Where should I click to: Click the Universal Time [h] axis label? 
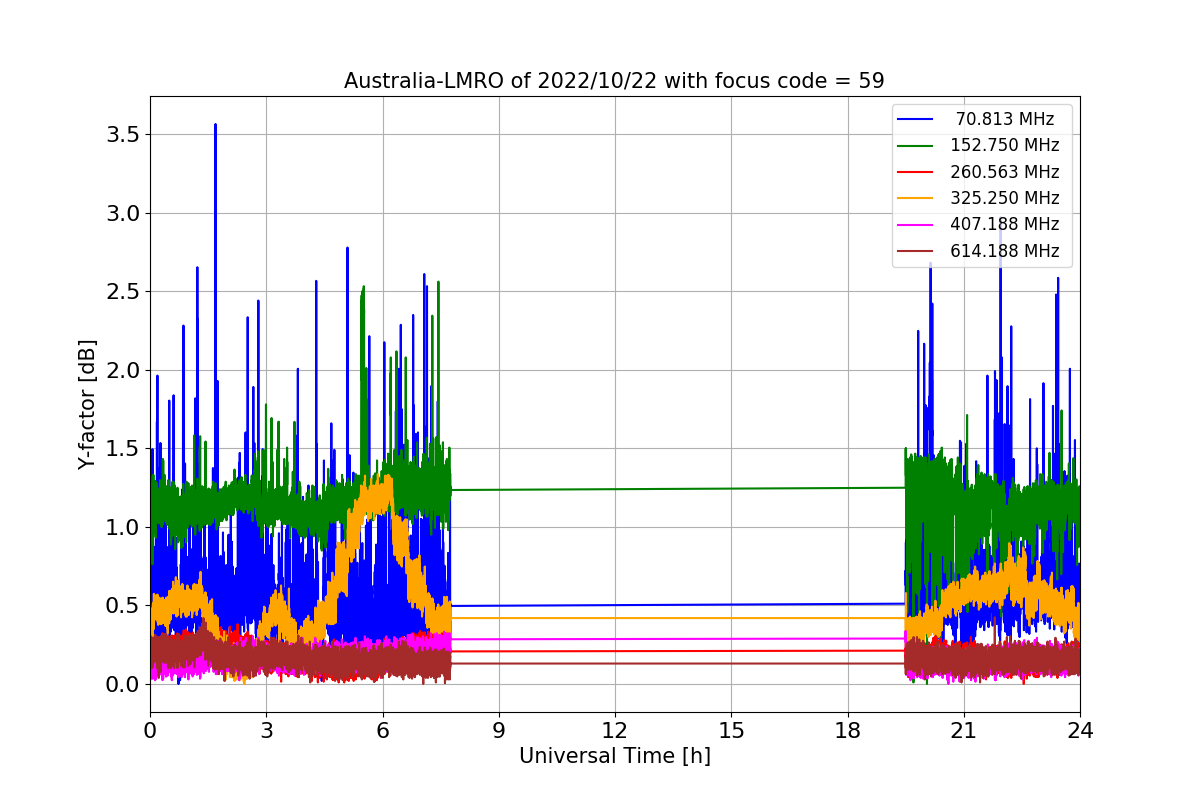coord(614,757)
